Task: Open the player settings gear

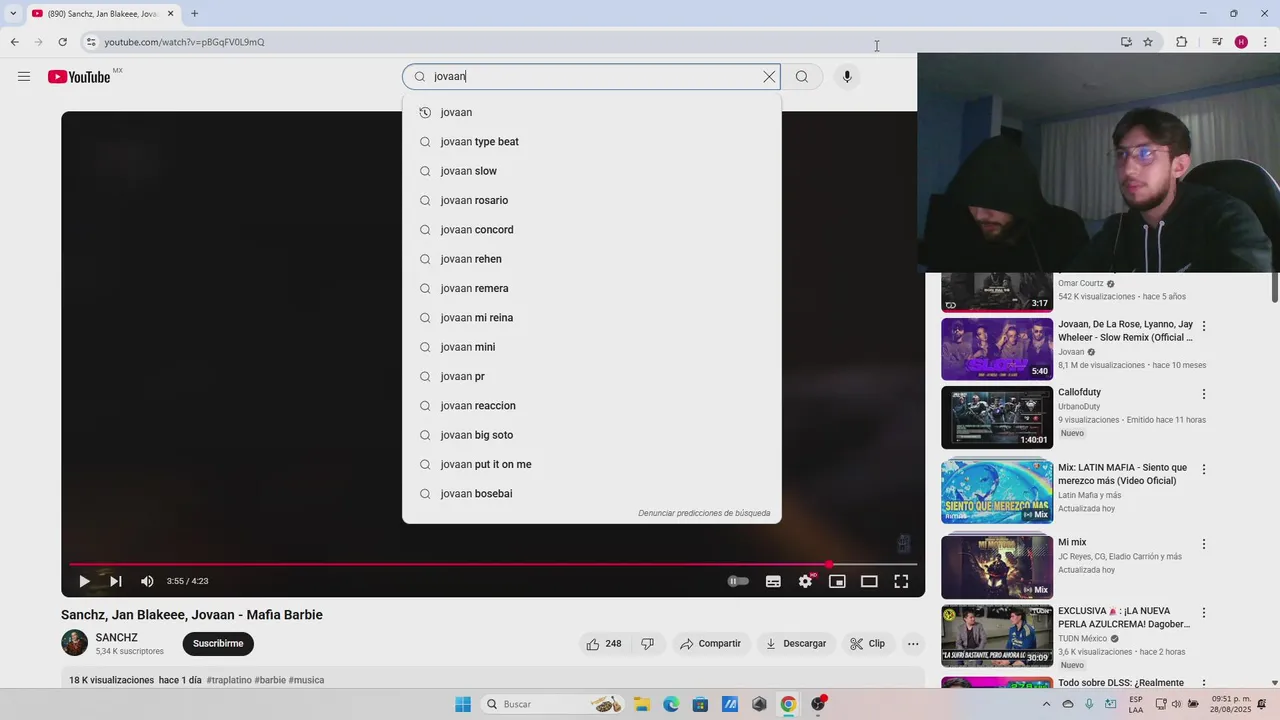Action: (x=805, y=581)
